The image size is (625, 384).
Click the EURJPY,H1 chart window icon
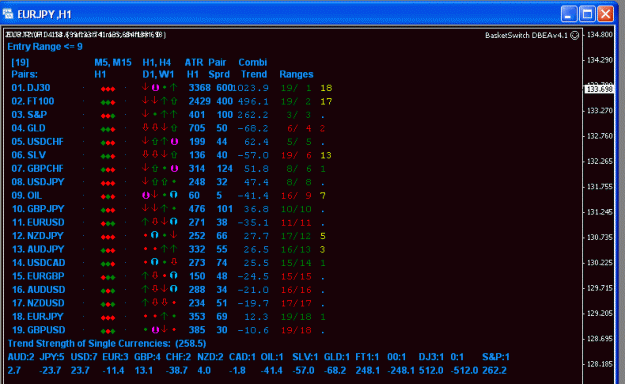tap(8, 14)
